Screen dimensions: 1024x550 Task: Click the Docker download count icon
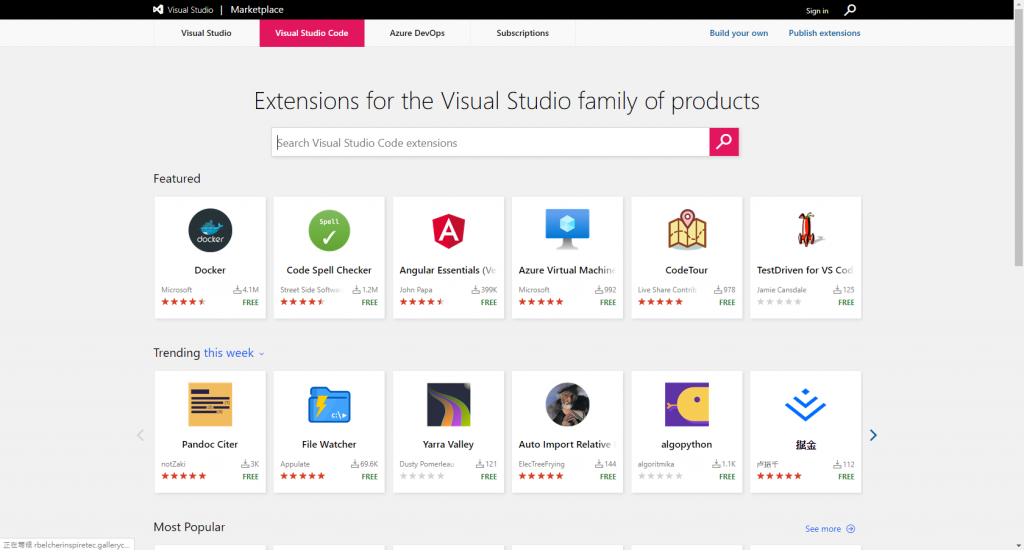pos(237,289)
